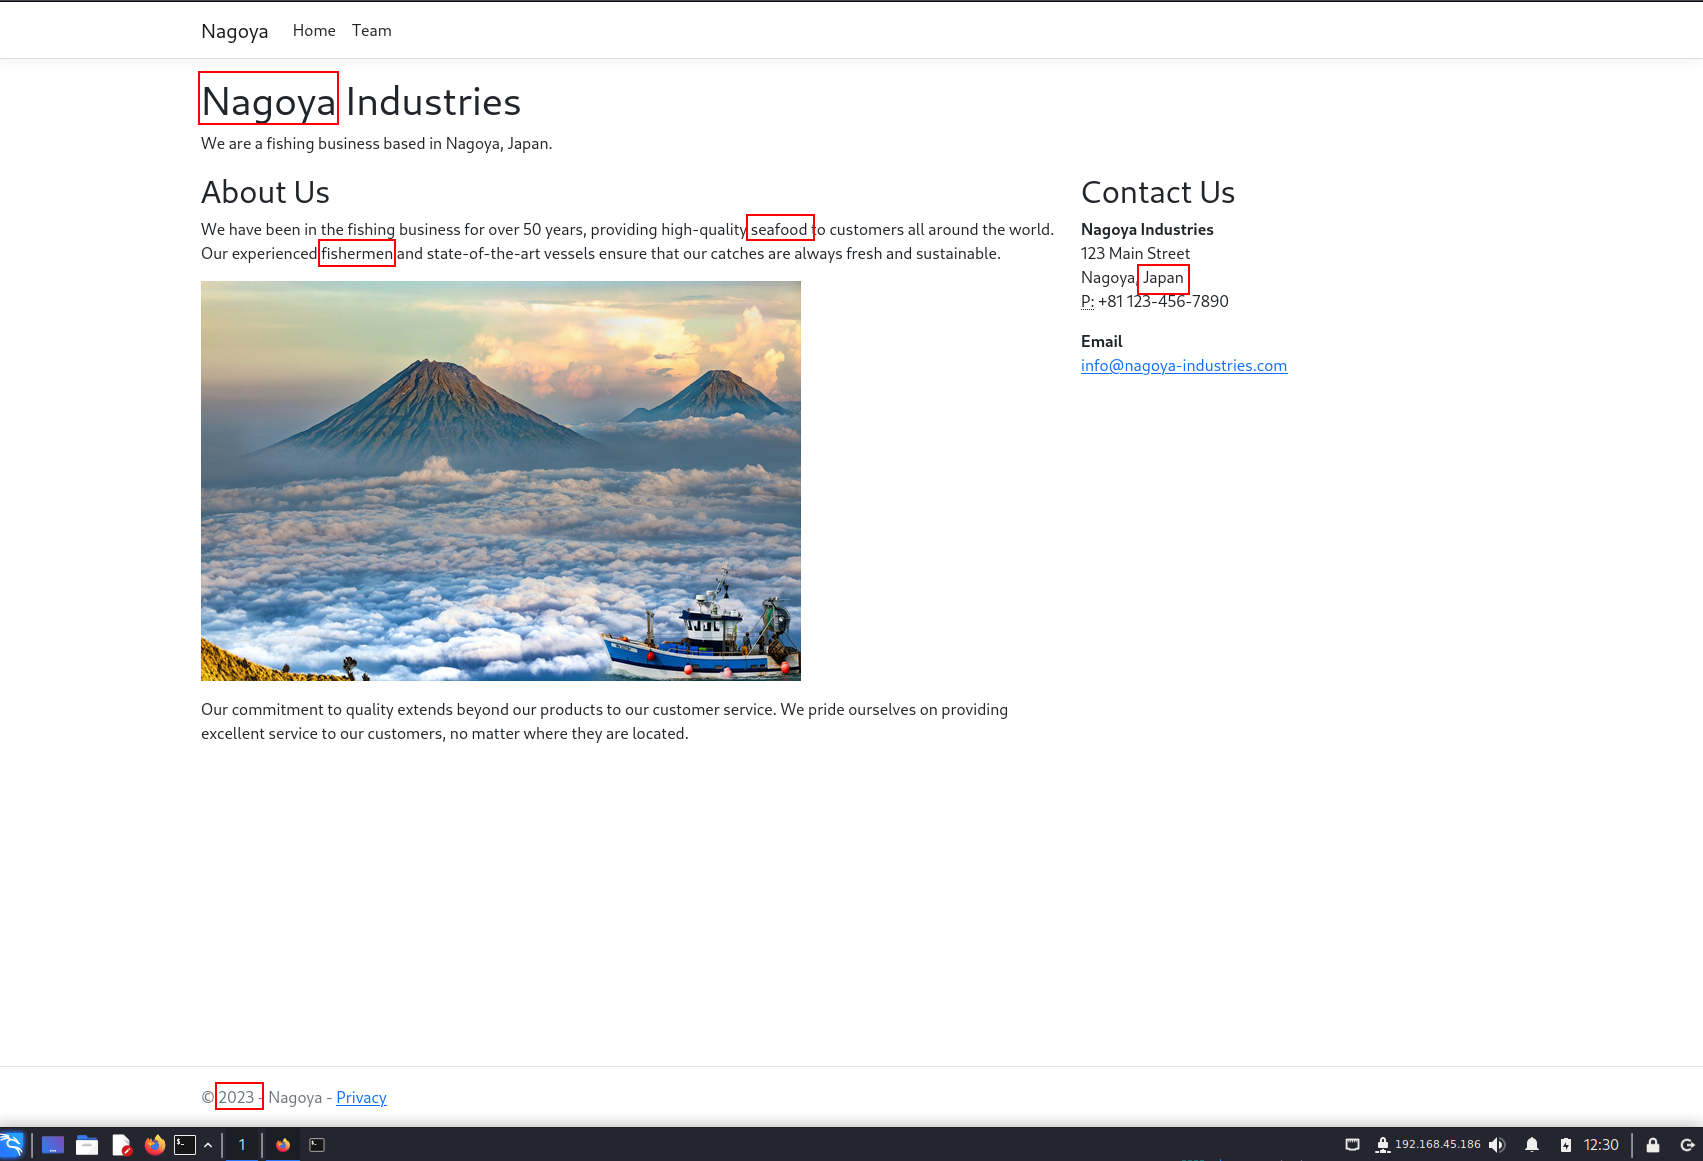This screenshot has width=1703, height=1161.
Task: Click the show desktop panel icon
Action: tap(53, 1145)
